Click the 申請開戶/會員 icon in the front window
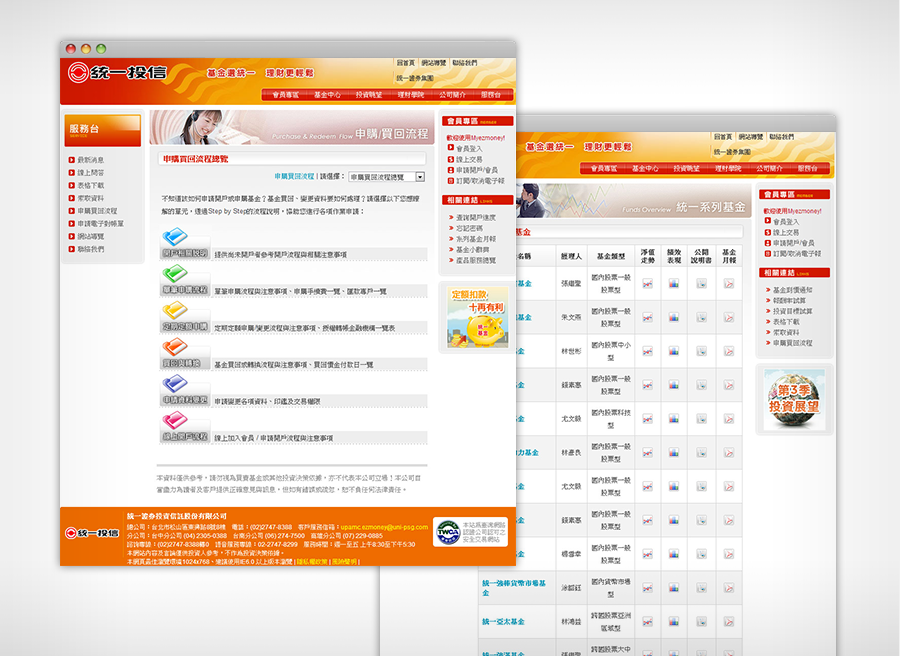This screenshot has height=656, width=900. pyautogui.click(x=451, y=170)
